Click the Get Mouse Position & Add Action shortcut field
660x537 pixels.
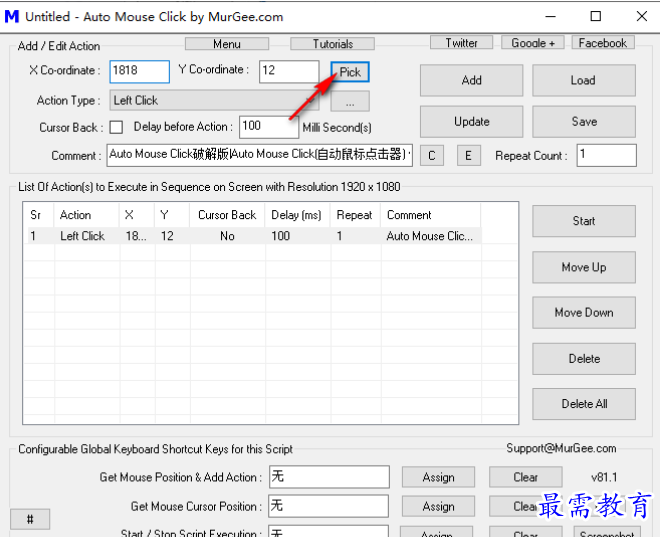tap(329, 477)
